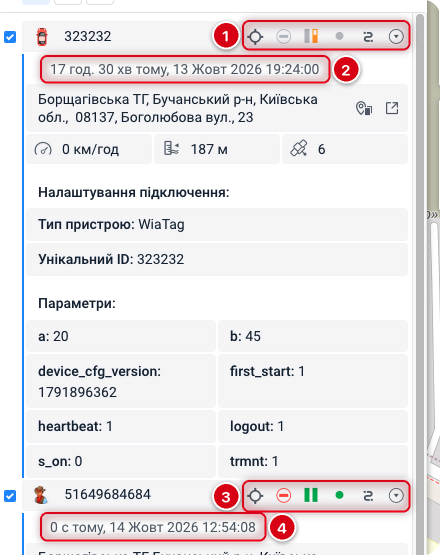Select unit name 323232 in the list header
The height and width of the screenshot is (555, 440).
pos(87,36)
